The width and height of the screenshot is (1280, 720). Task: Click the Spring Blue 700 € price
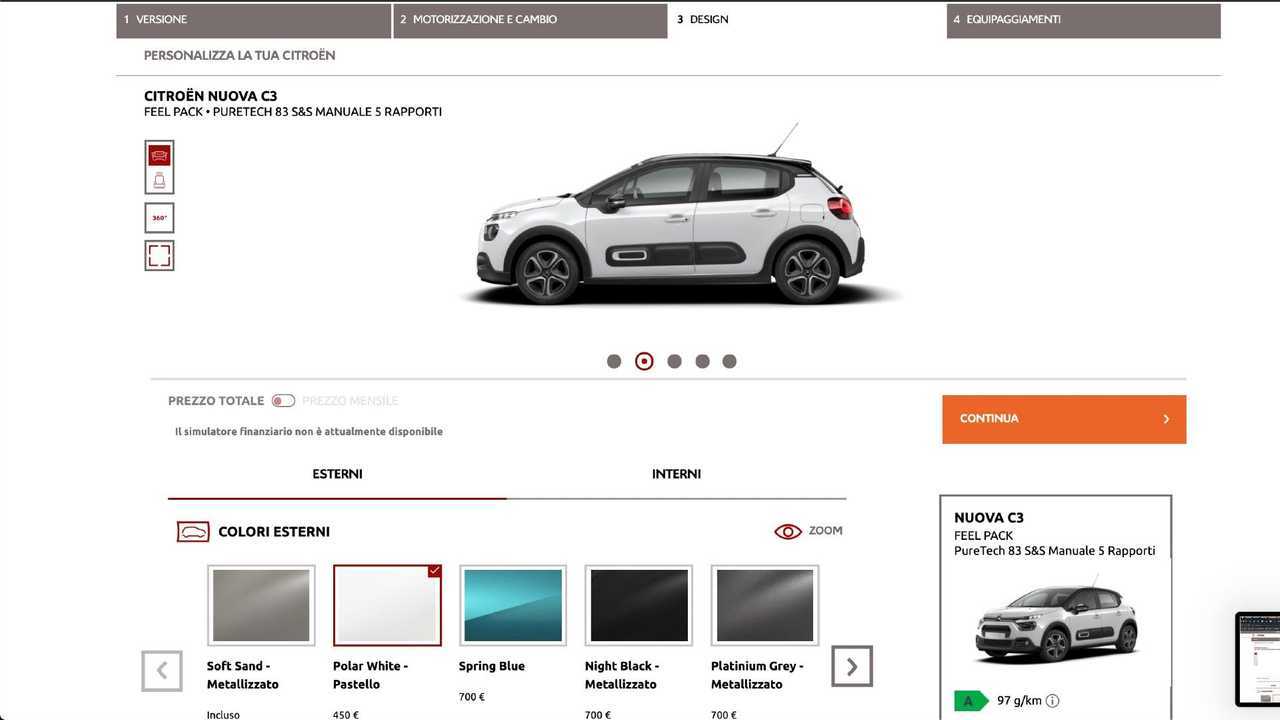(x=472, y=697)
